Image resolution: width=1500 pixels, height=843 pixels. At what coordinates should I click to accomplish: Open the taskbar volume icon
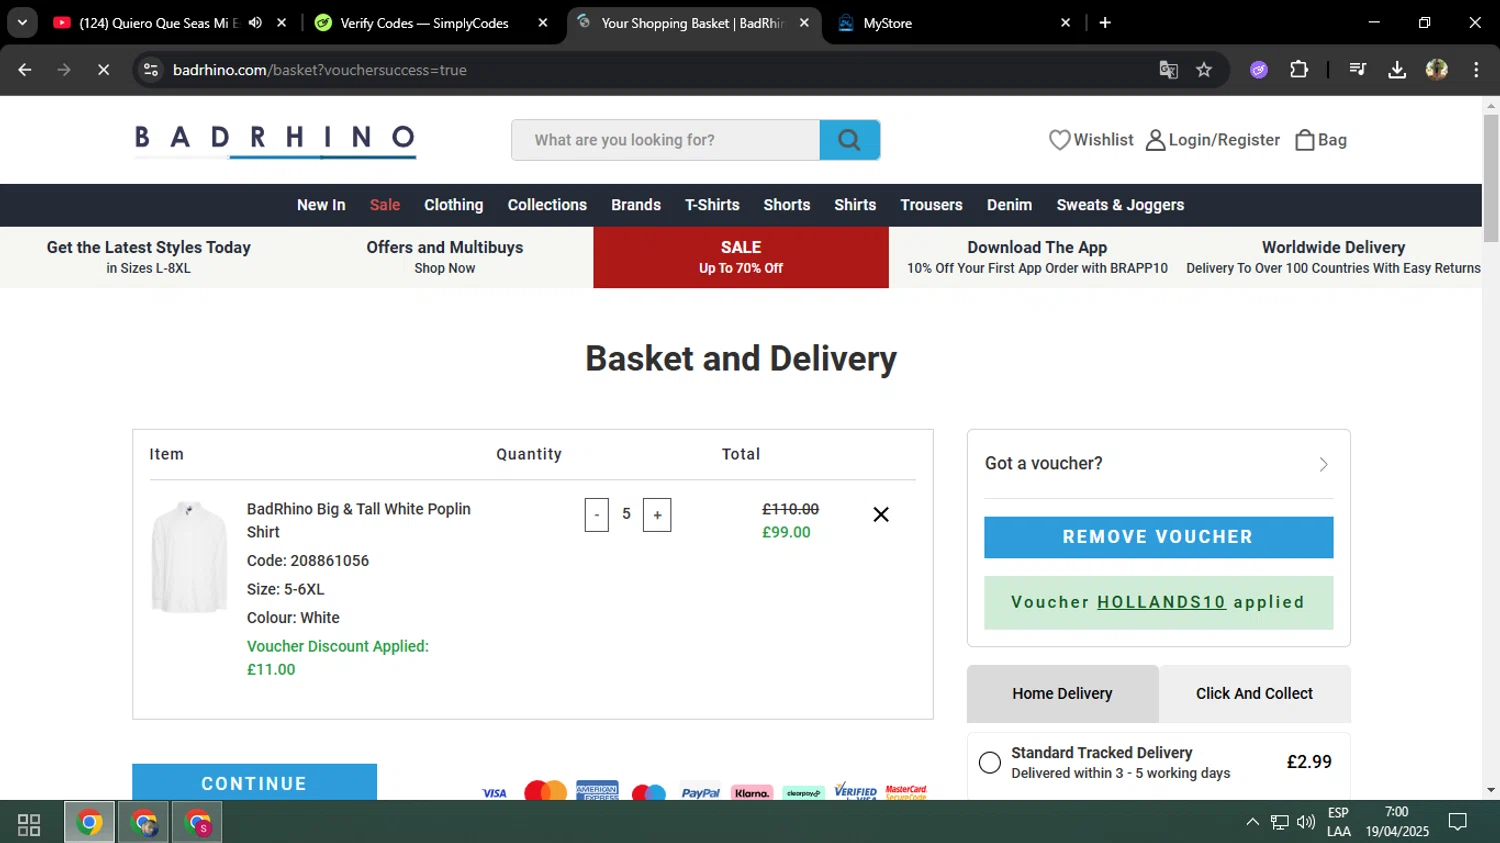1306,822
